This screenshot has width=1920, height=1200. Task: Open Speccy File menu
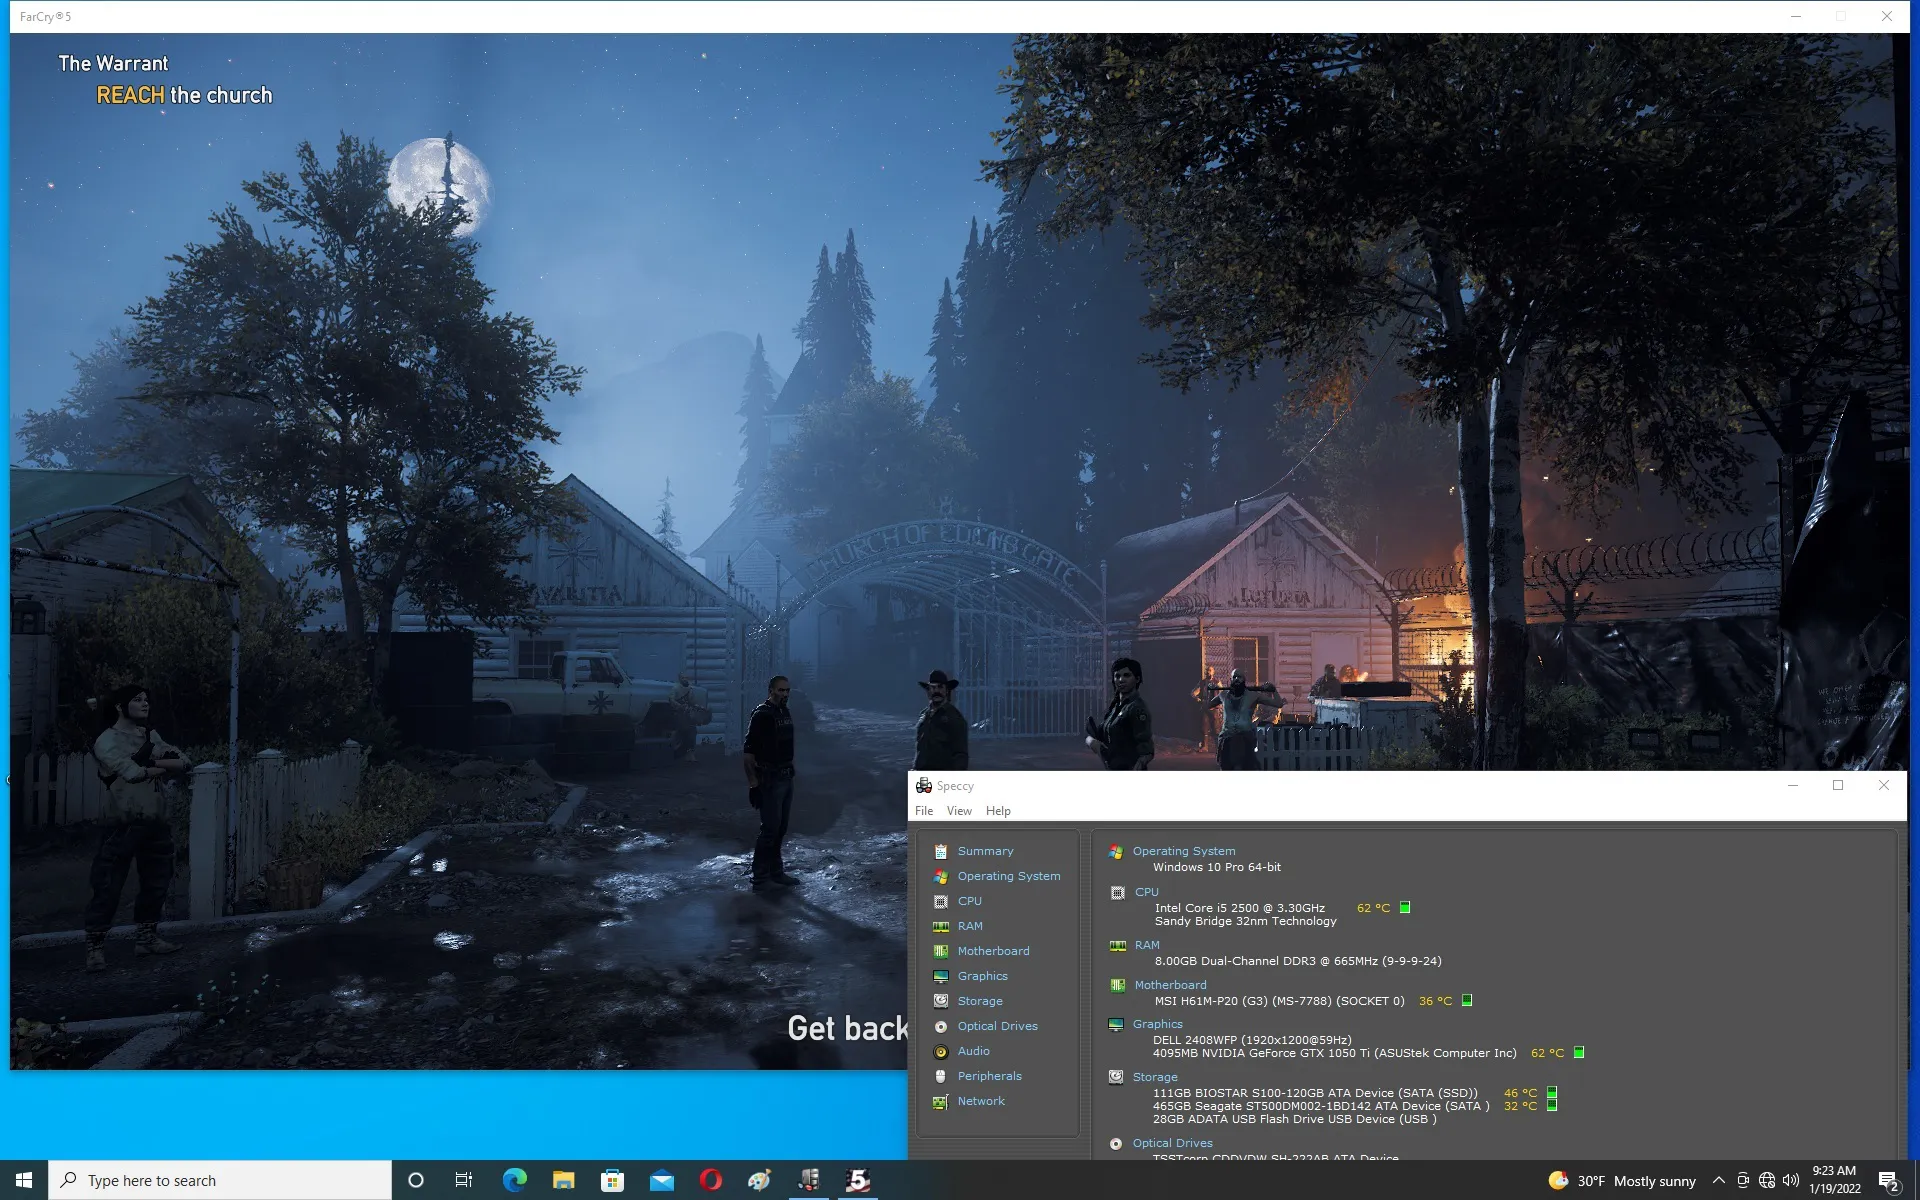coord(924,811)
